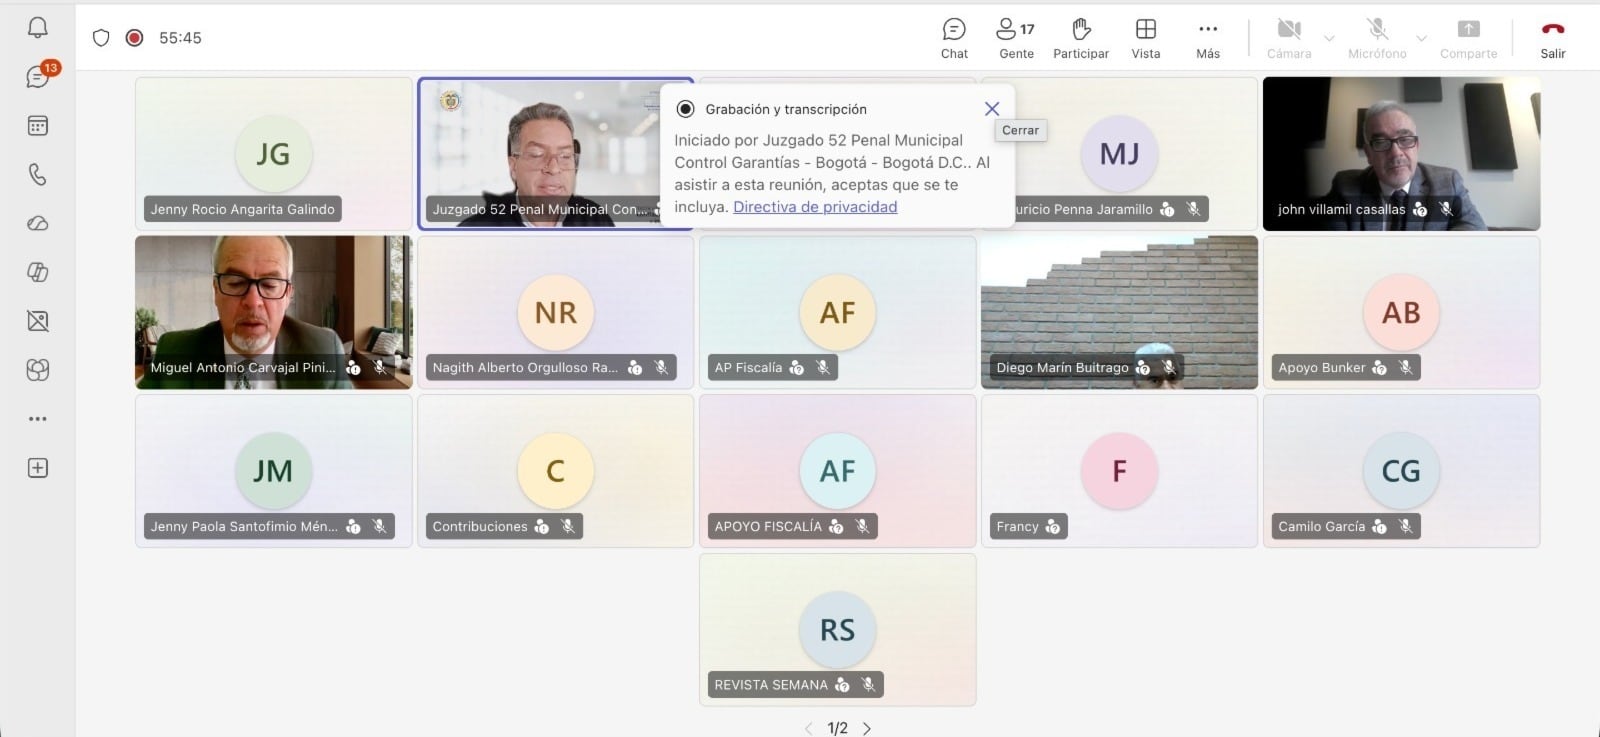Image resolution: width=1600 pixels, height=737 pixels.
Task: Close the Grabación y transcripción popup
Action: point(992,108)
